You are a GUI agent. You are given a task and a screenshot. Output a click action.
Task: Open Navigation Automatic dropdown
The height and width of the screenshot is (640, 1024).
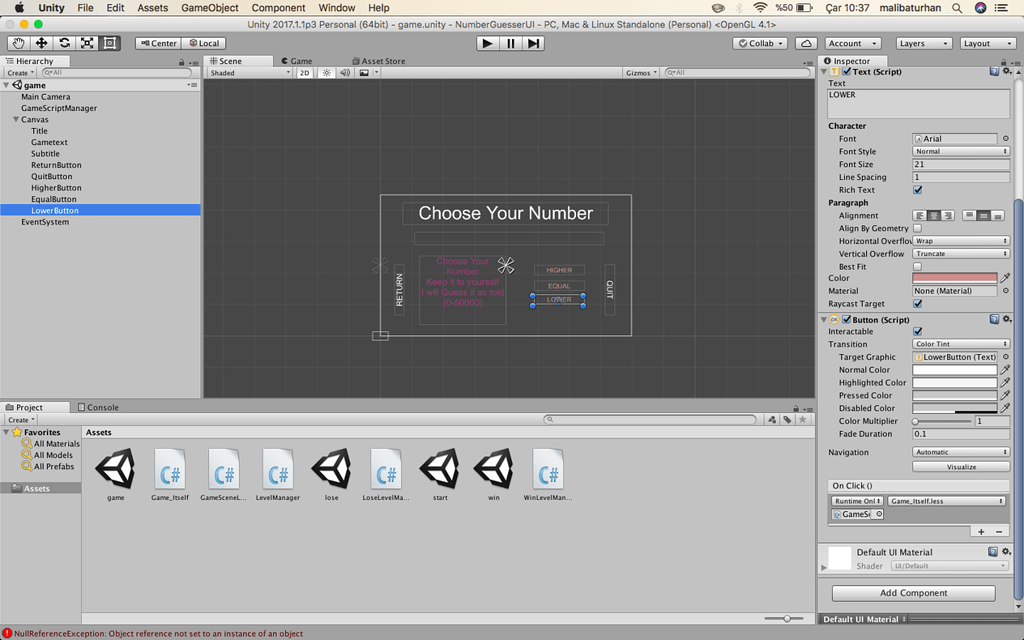[x=961, y=452]
